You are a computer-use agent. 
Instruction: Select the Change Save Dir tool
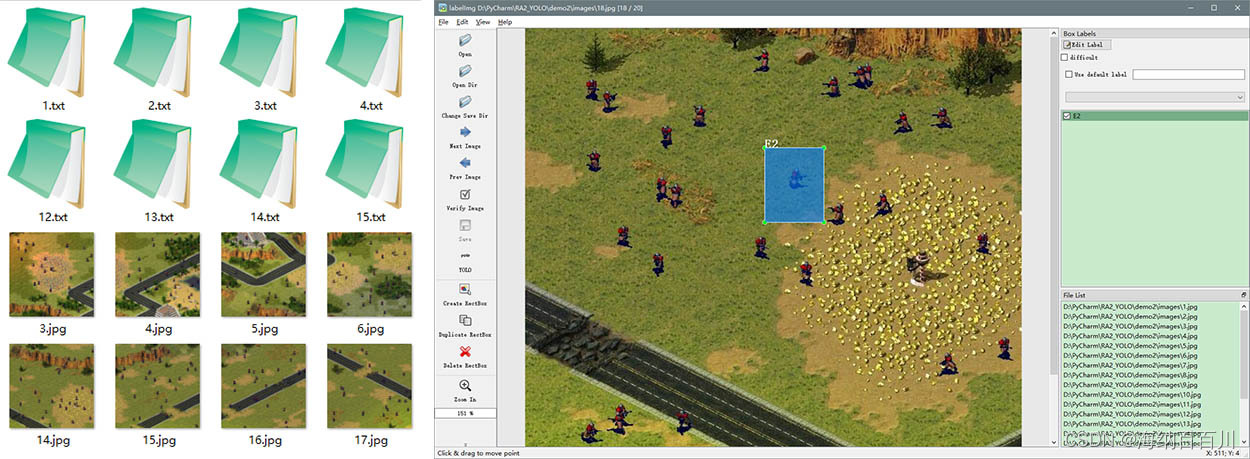[465, 102]
